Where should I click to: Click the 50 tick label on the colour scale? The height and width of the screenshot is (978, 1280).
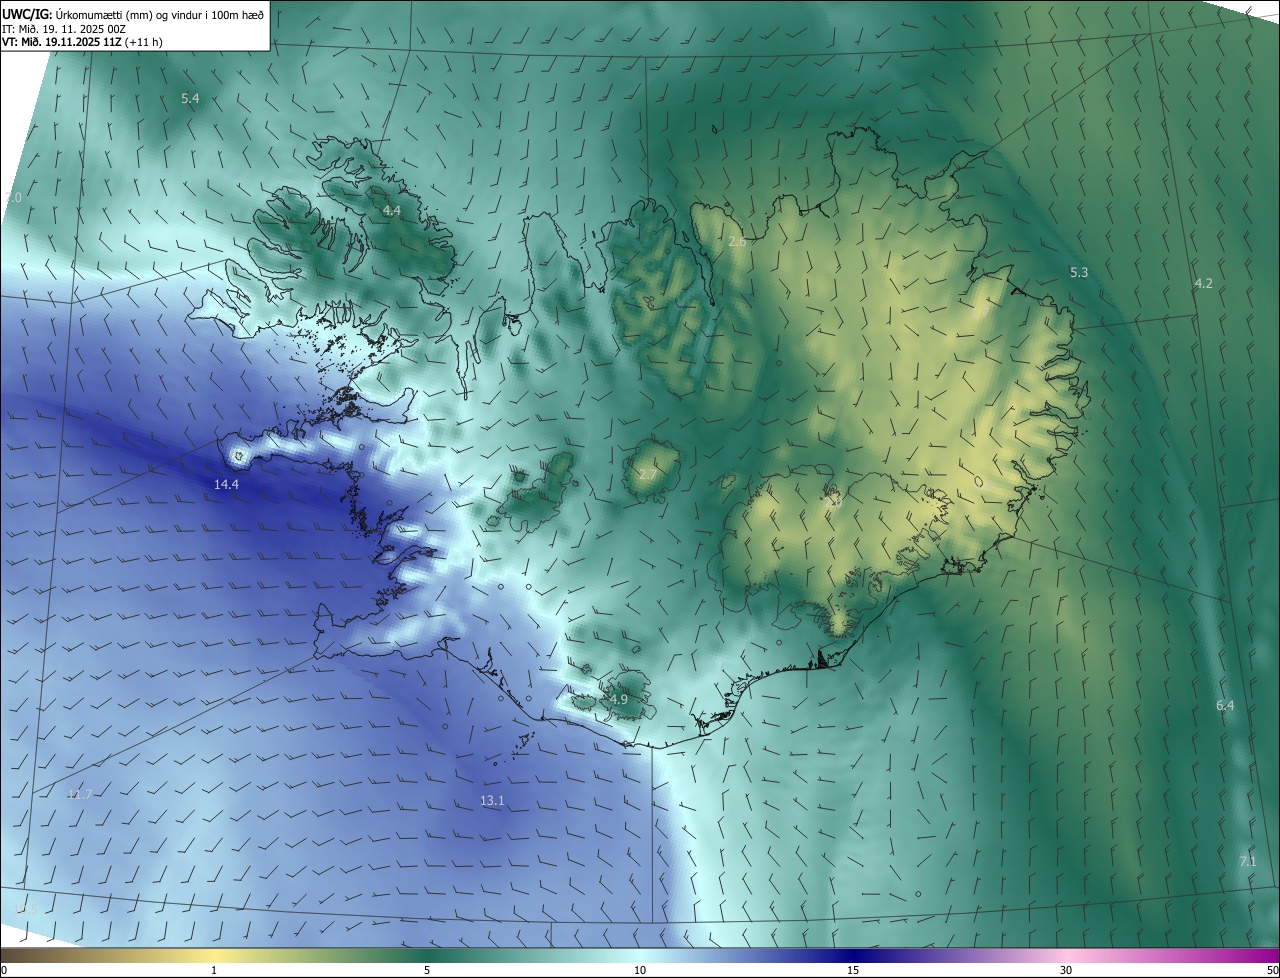click(1272, 971)
